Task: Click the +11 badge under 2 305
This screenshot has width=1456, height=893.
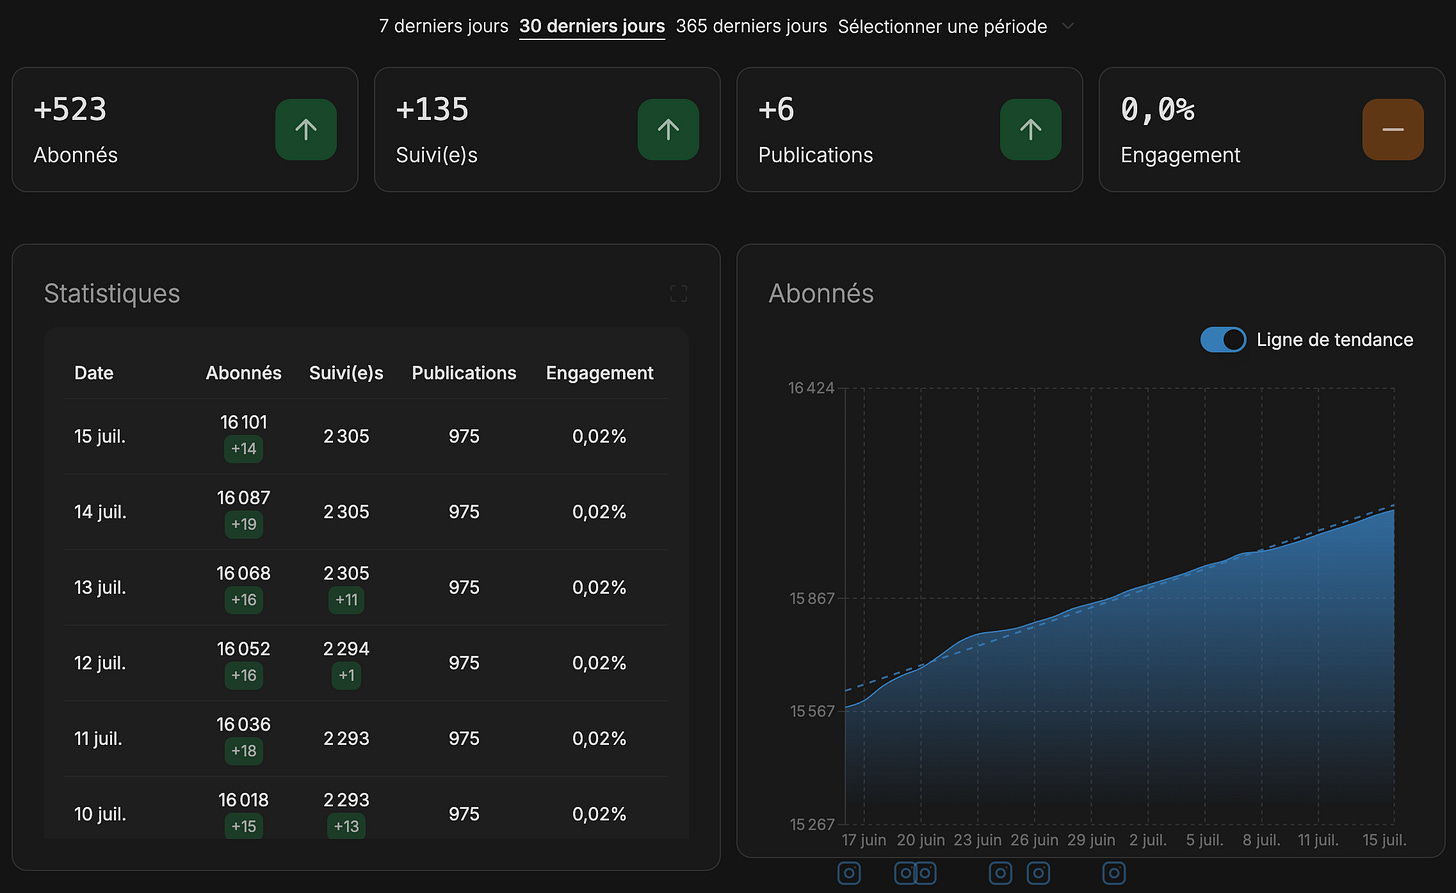Action: 346,600
